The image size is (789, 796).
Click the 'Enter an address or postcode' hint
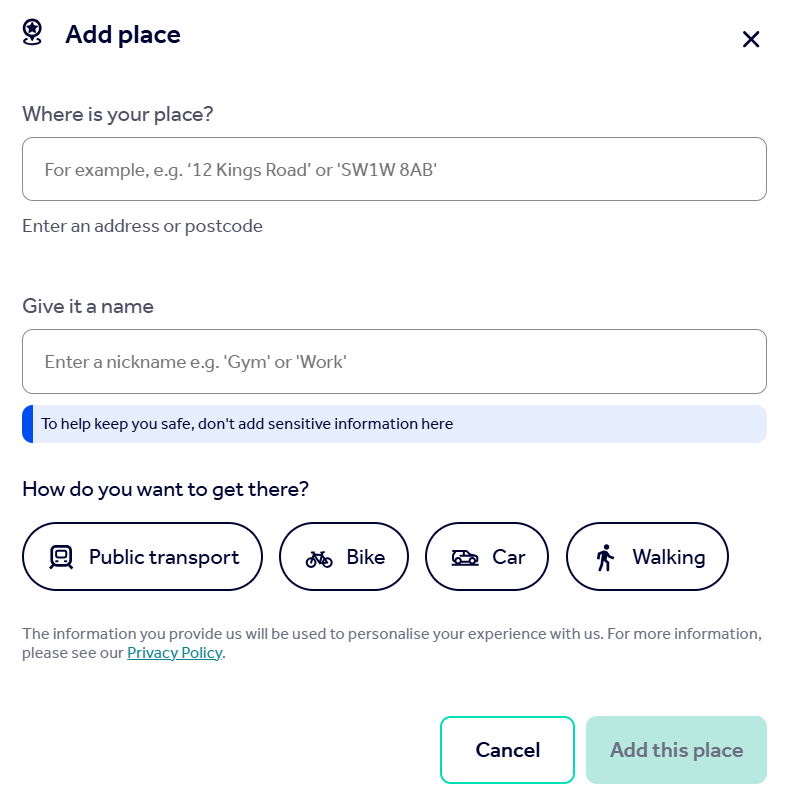143,226
